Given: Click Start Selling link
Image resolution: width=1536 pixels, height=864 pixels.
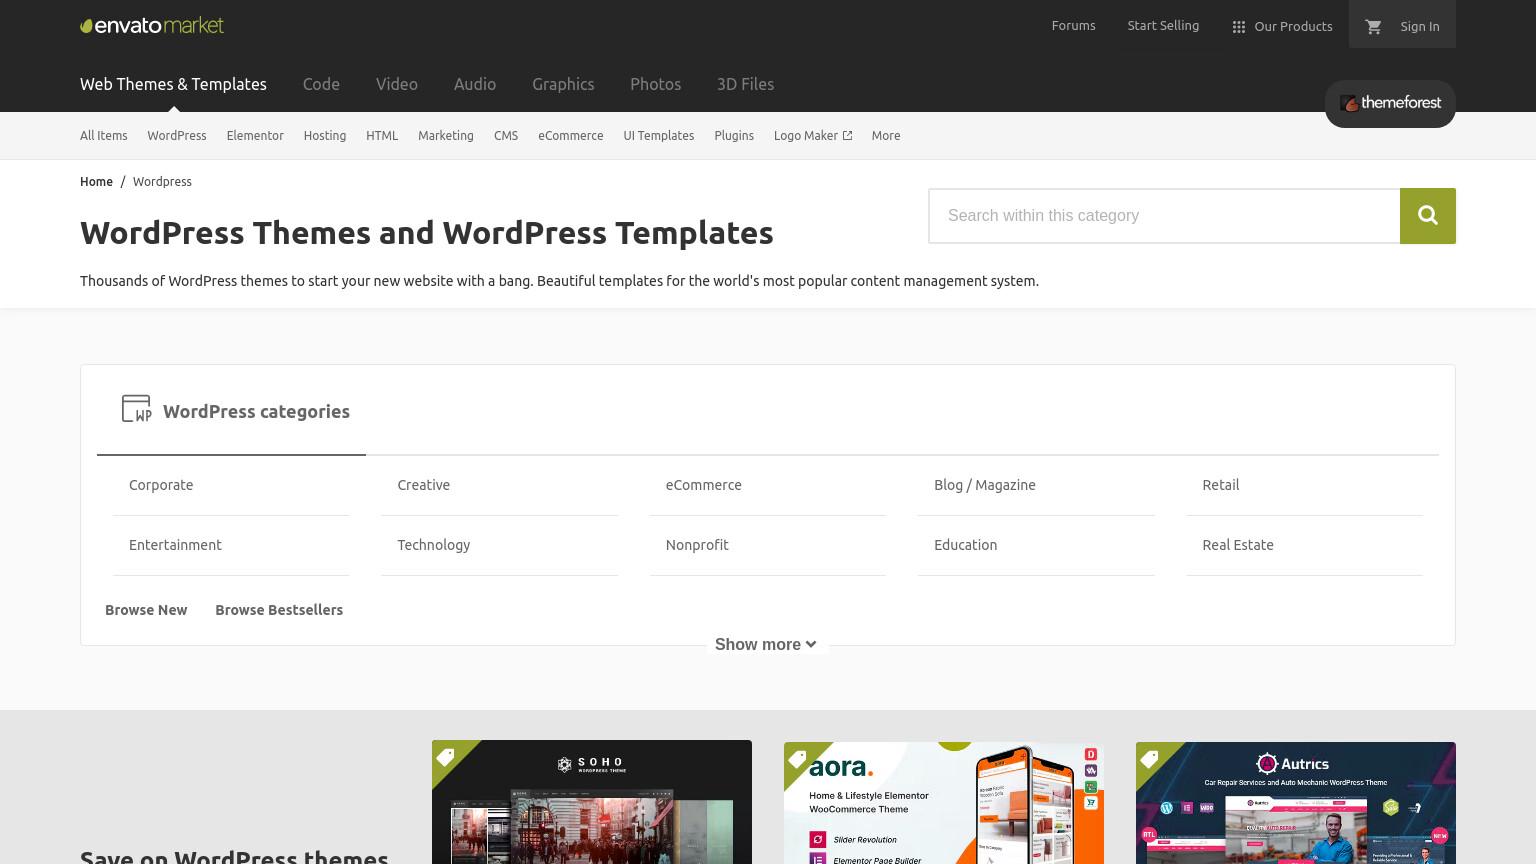Looking at the screenshot, I should 1163,26.
